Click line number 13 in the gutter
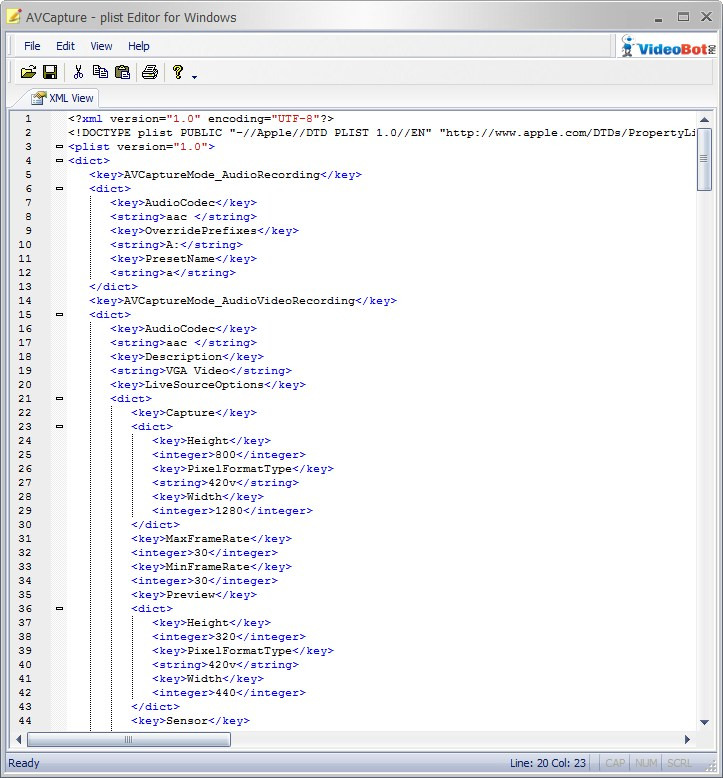Image resolution: width=723 pixels, height=778 pixels. pyautogui.click(x=25, y=287)
